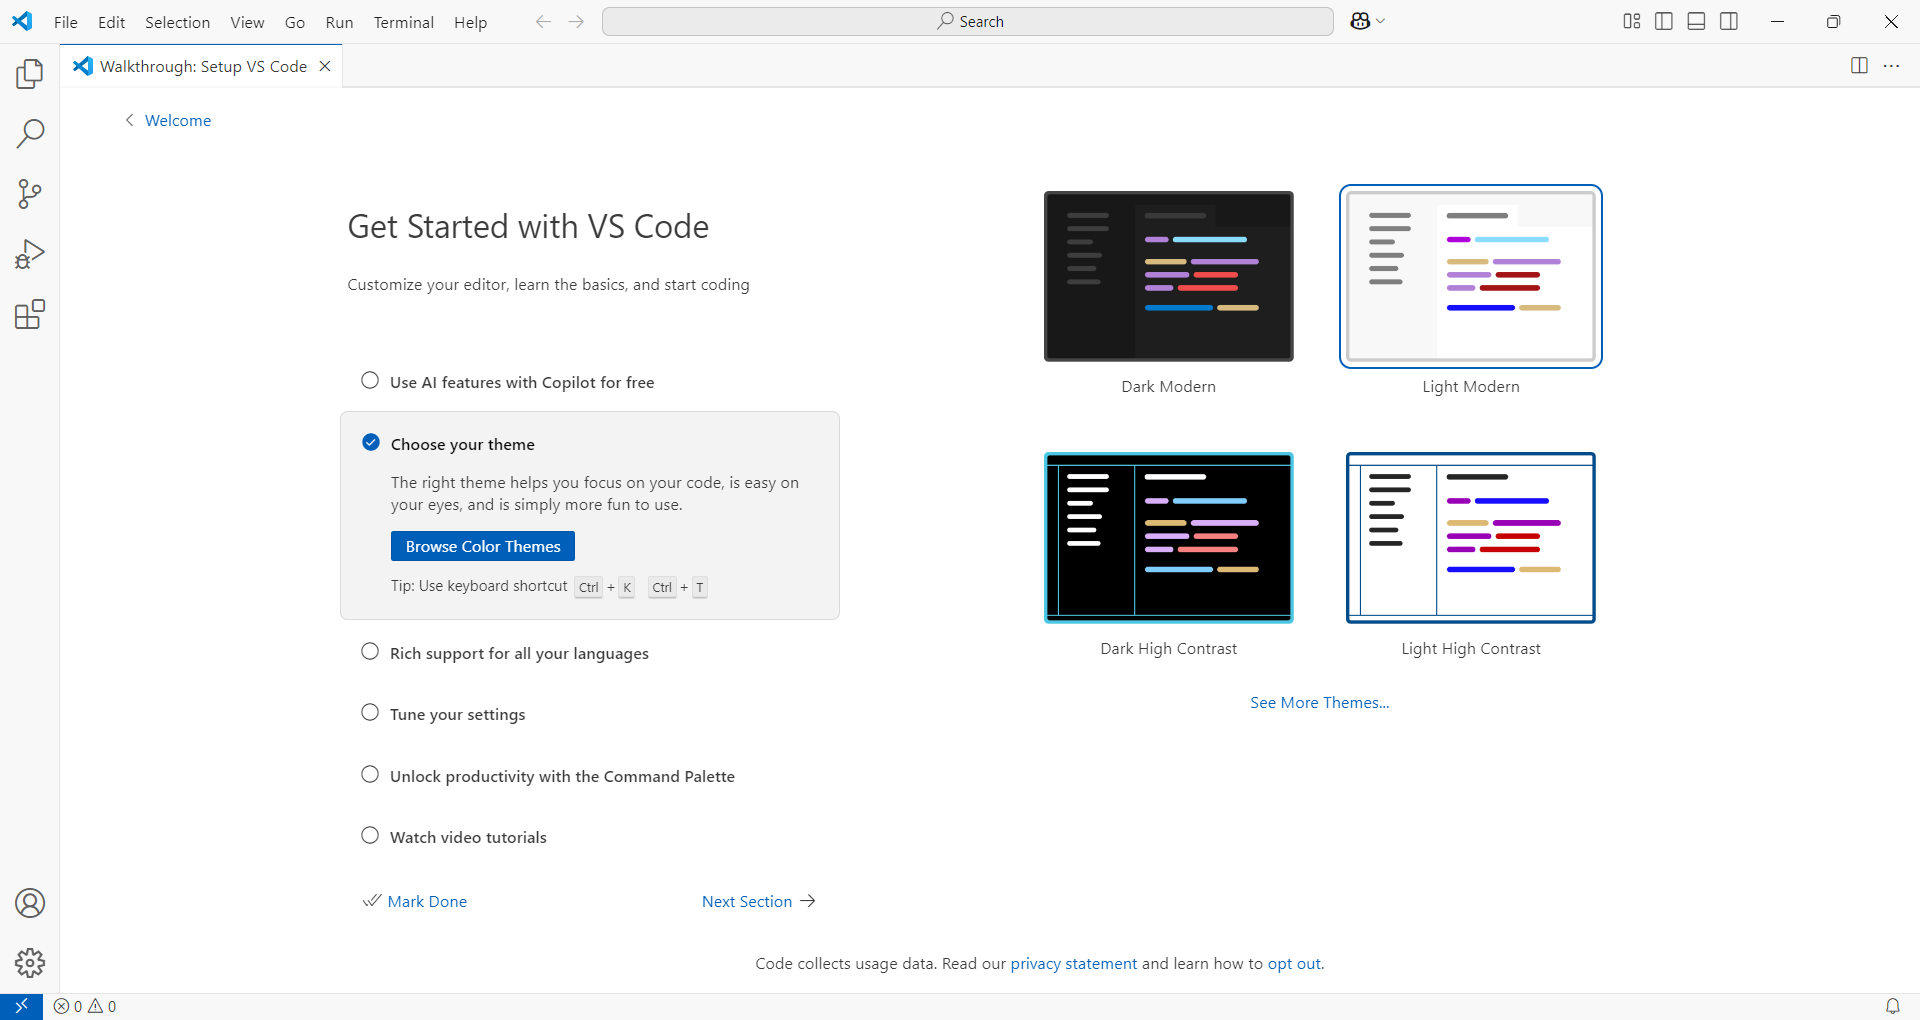The width and height of the screenshot is (1920, 1020).
Task: Click the Choose your theme heading
Action: click(462, 444)
